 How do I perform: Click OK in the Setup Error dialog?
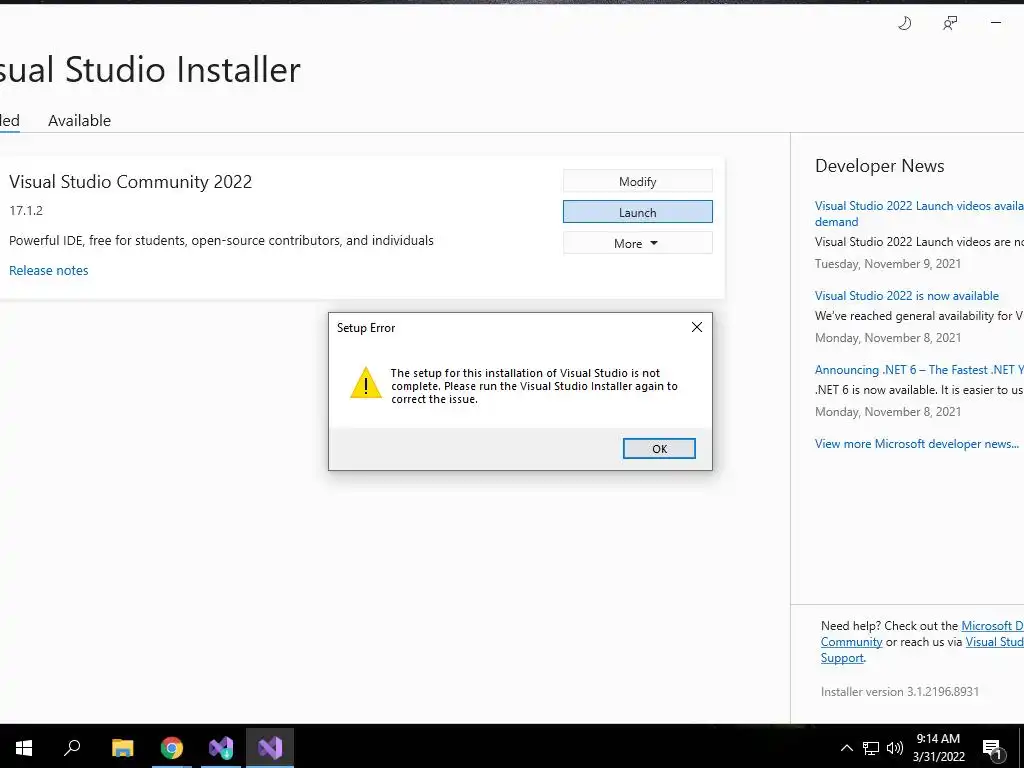[x=659, y=449]
